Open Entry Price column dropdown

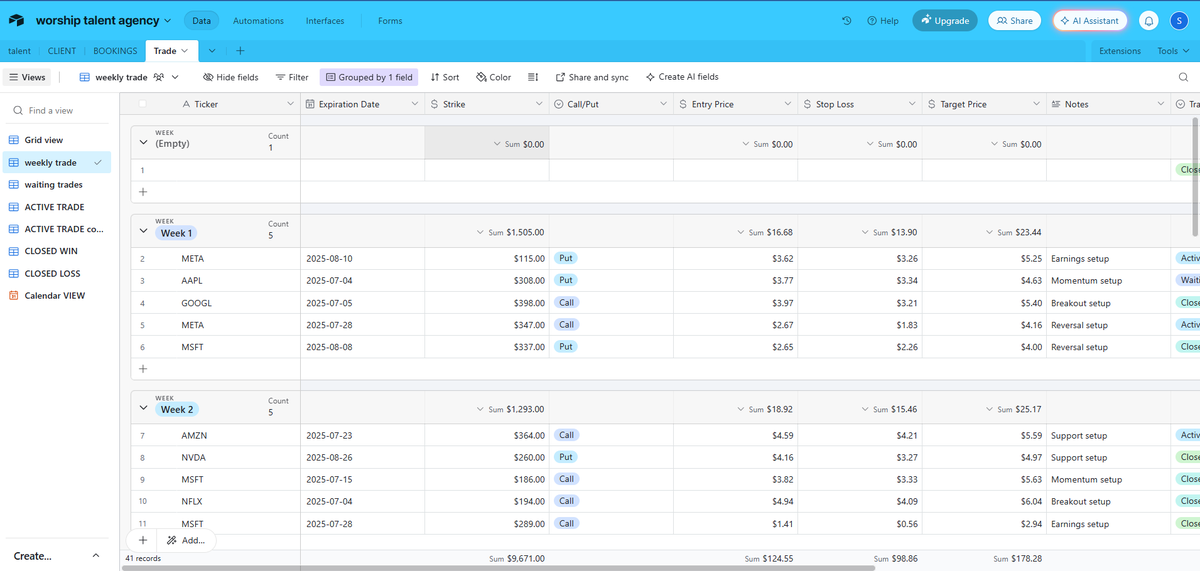click(x=788, y=104)
